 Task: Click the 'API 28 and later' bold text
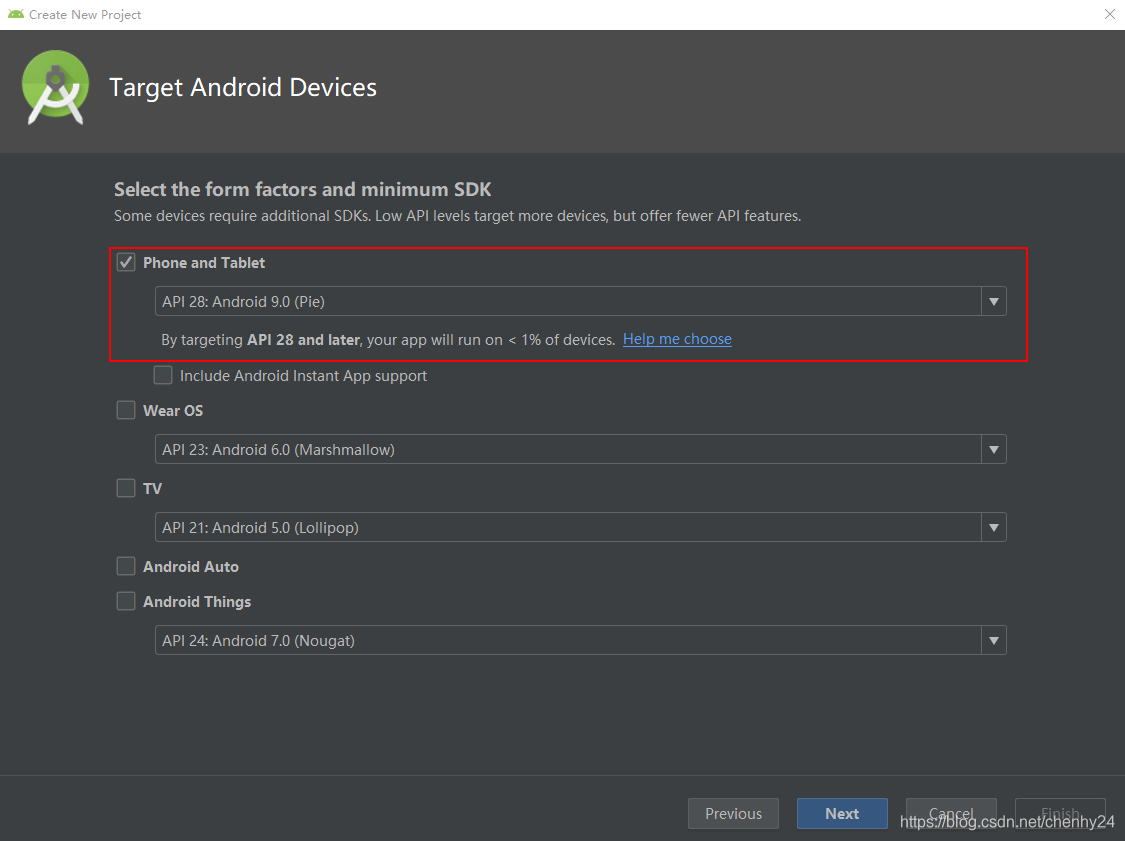pos(303,339)
